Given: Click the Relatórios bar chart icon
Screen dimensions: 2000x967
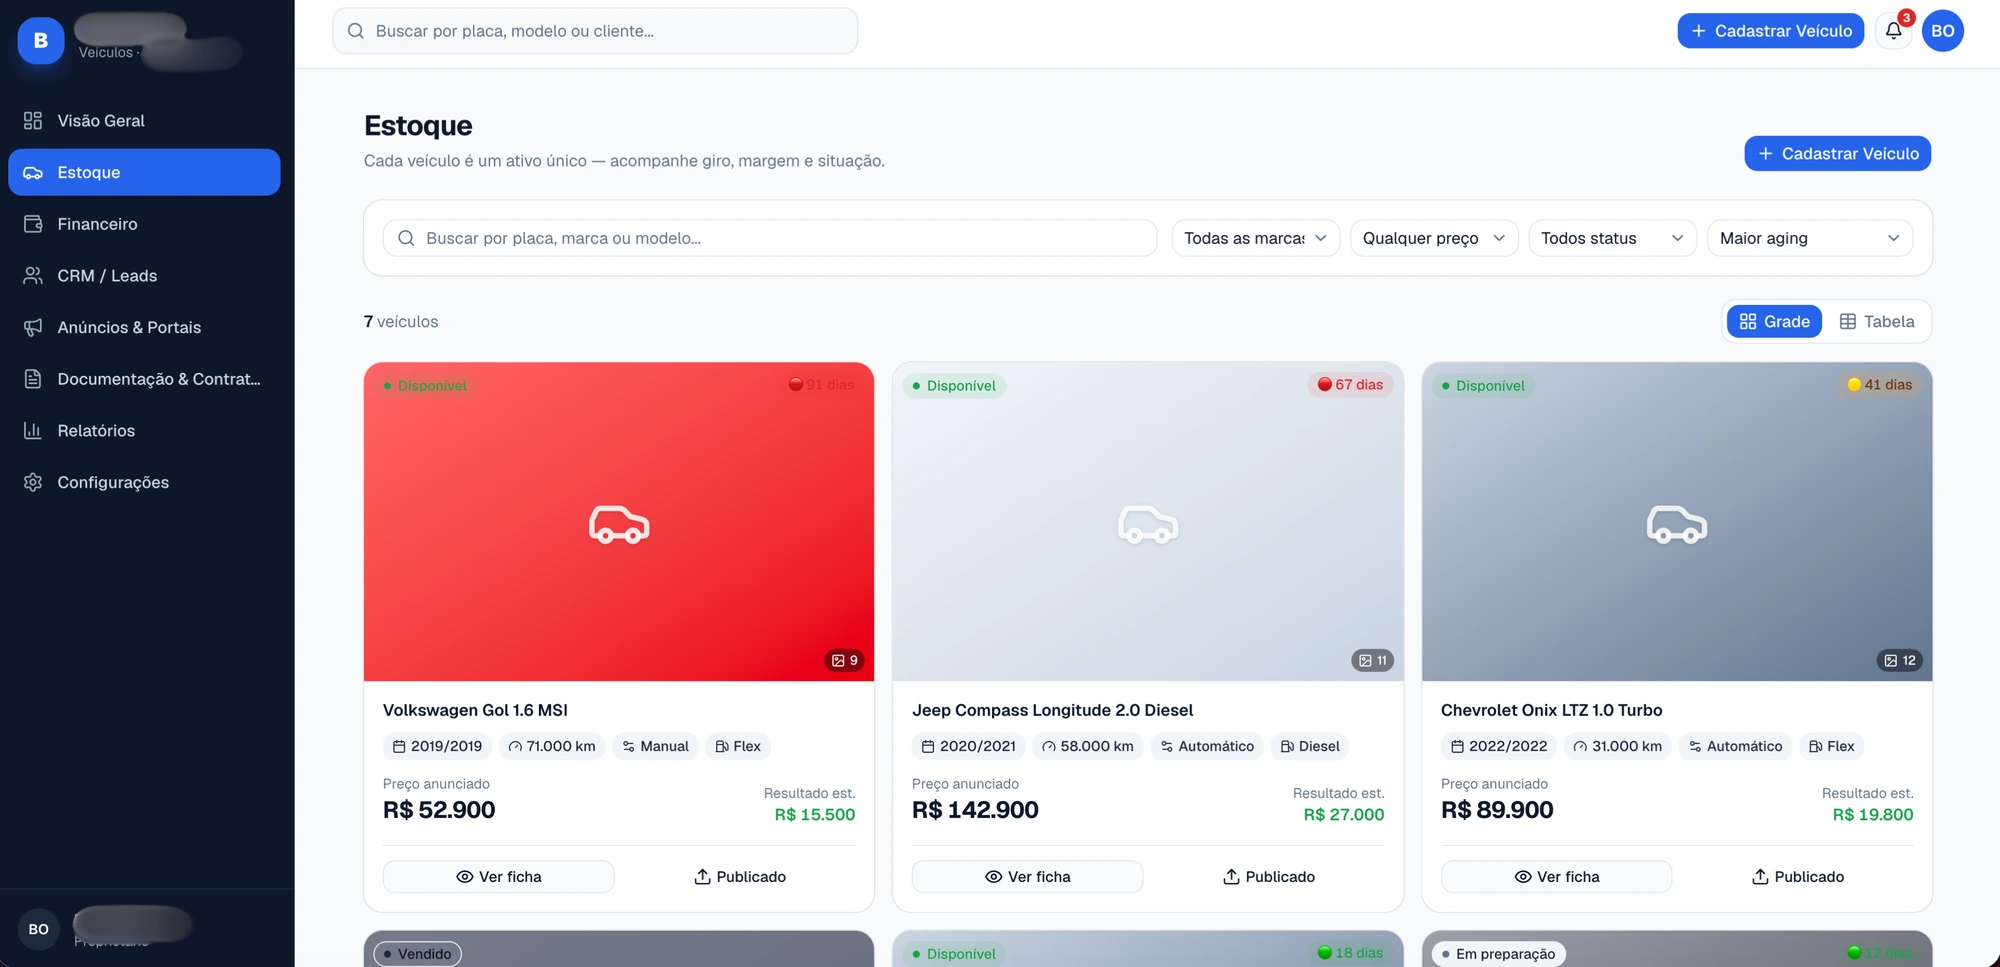Looking at the screenshot, I should [33, 431].
